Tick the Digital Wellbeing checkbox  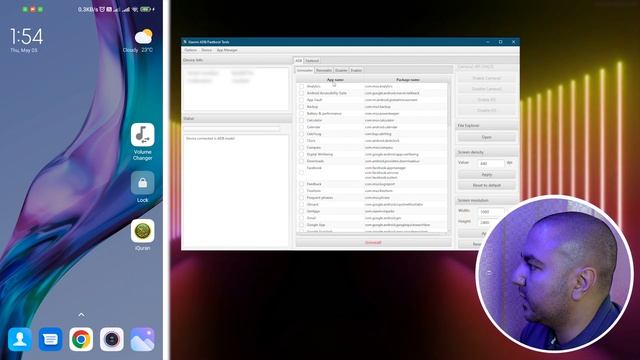pyautogui.click(x=301, y=154)
